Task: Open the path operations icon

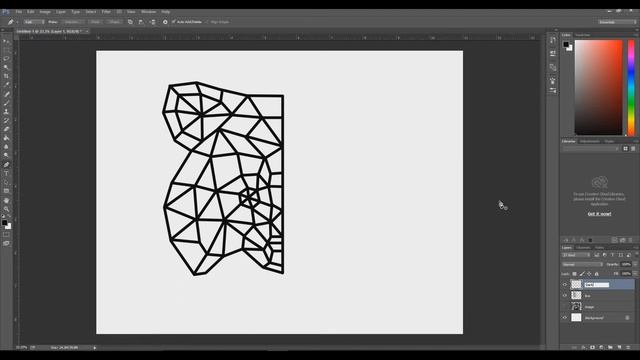Action: (x=130, y=22)
